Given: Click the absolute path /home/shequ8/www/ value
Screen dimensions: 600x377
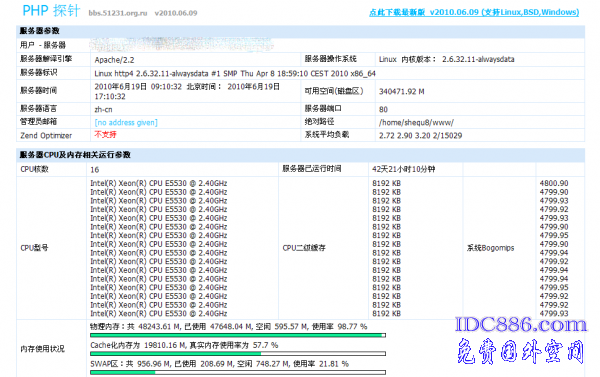Looking at the screenshot, I should tap(416, 122).
